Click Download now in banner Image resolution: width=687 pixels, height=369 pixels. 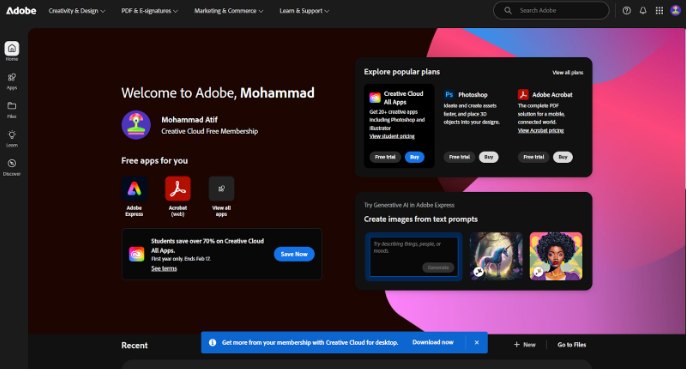pos(433,342)
